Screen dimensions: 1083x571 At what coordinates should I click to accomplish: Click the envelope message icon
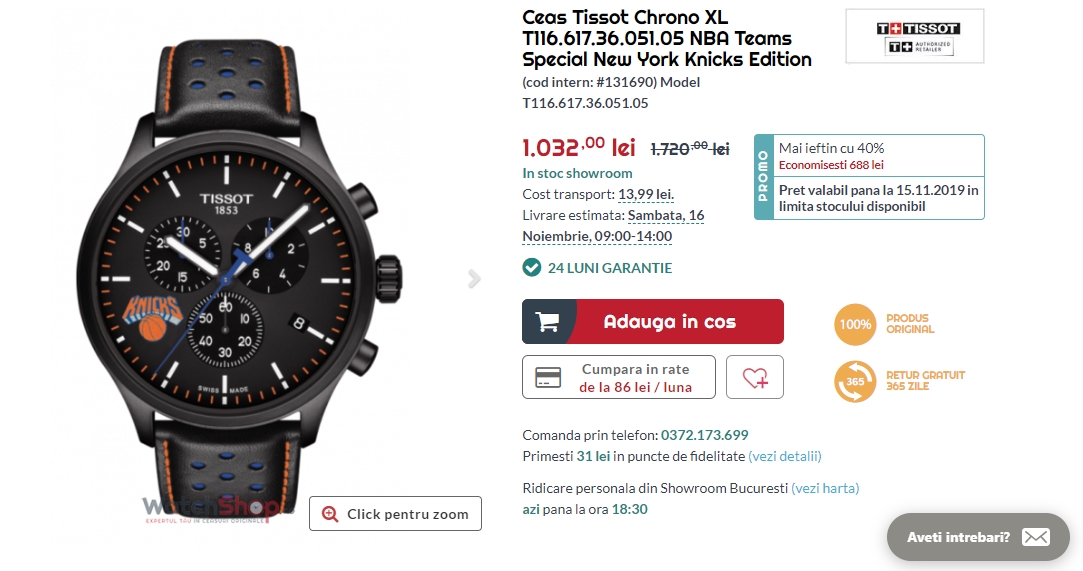1036,537
